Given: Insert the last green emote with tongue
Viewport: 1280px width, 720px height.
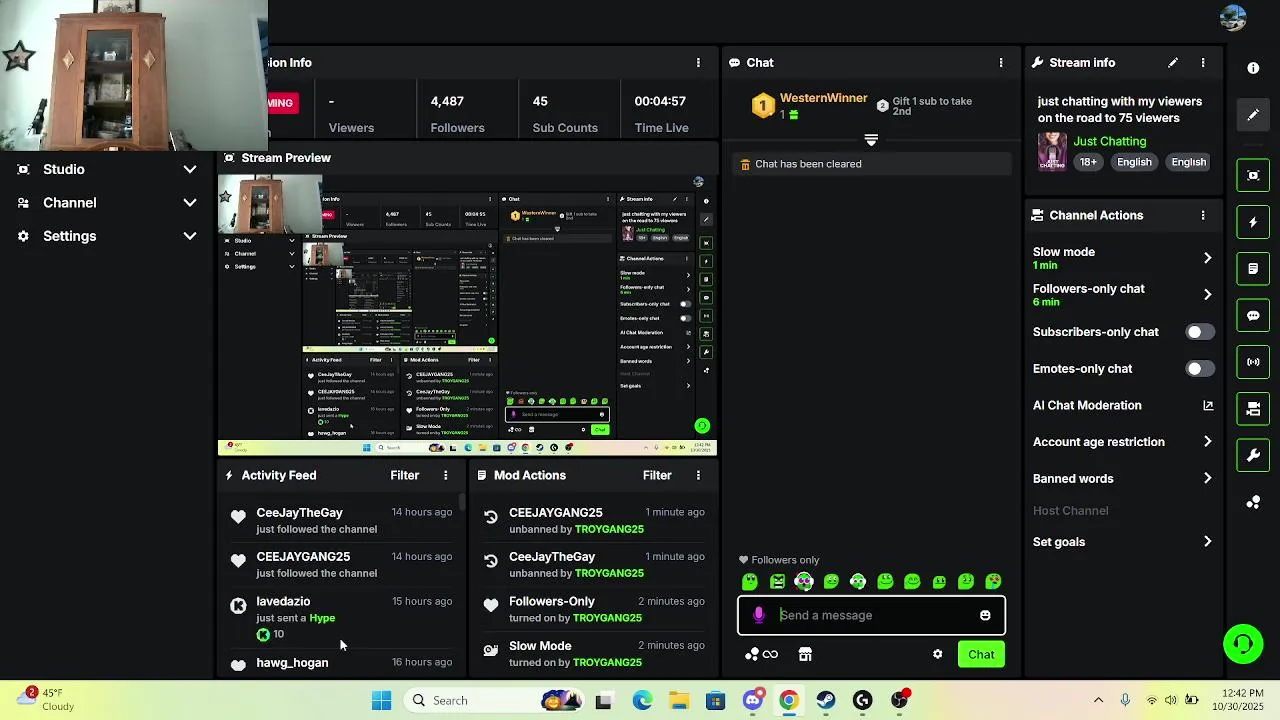Looking at the screenshot, I should pos(993,581).
